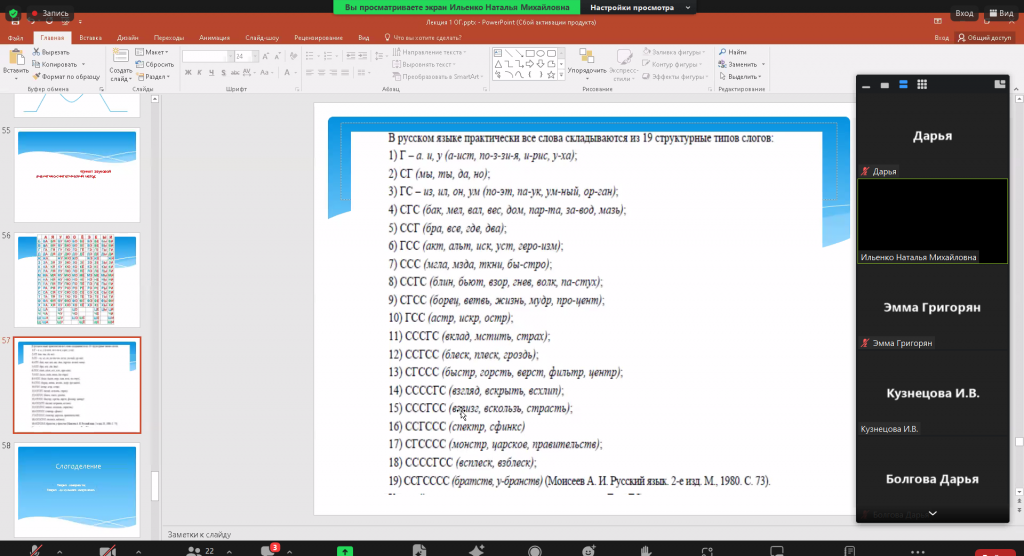This screenshot has height=556, width=1024.
Task: Open participants list showing 22
Action: pyautogui.click(x=200, y=551)
